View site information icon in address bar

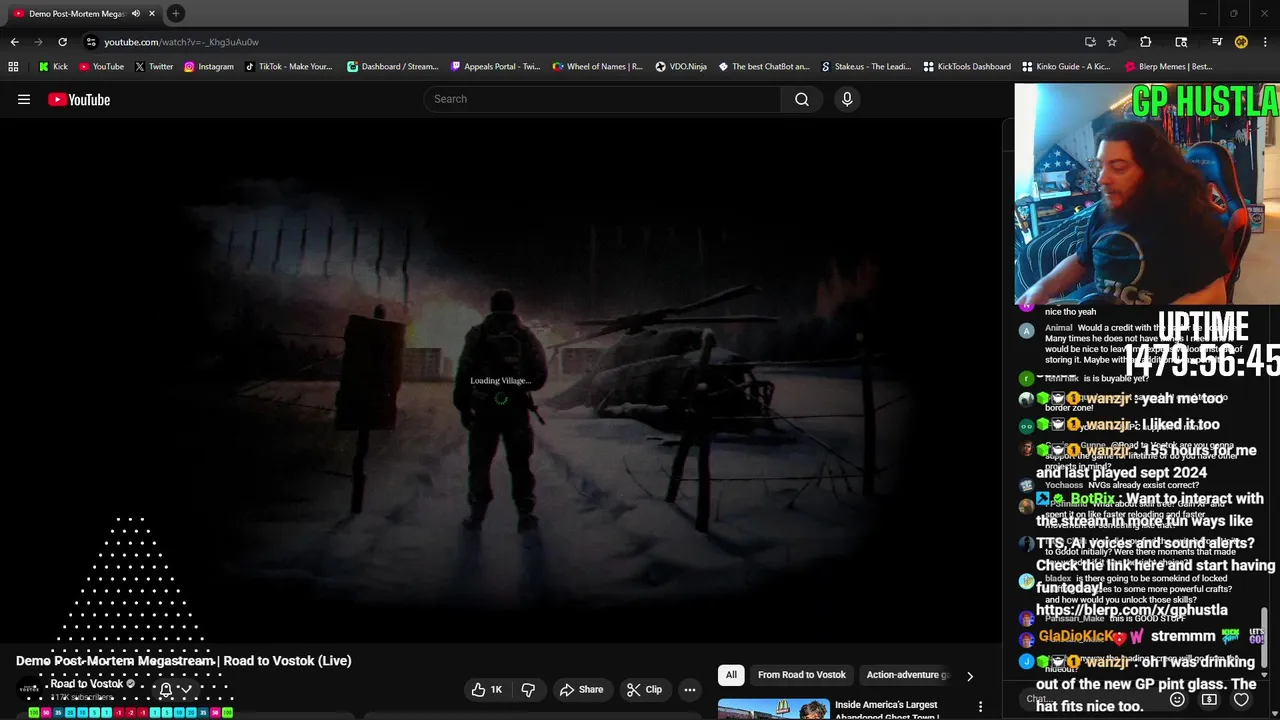tap(91, 42)
